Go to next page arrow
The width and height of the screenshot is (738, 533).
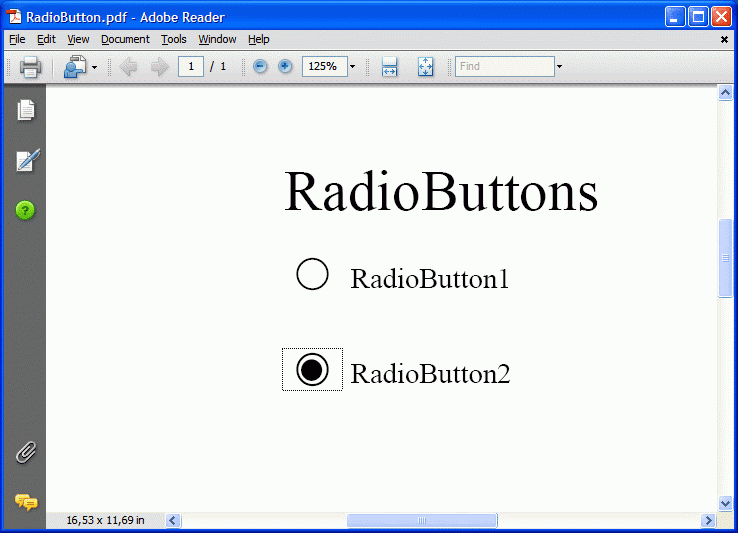tap(160, 67)
